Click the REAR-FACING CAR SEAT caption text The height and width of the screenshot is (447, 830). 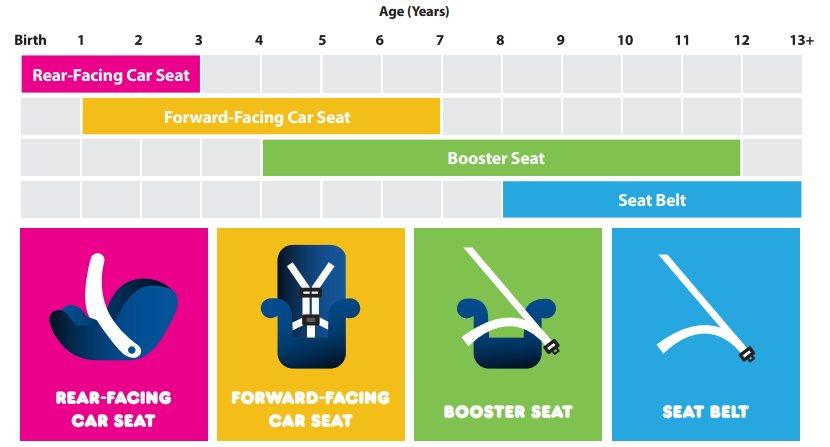pos(113,409)
